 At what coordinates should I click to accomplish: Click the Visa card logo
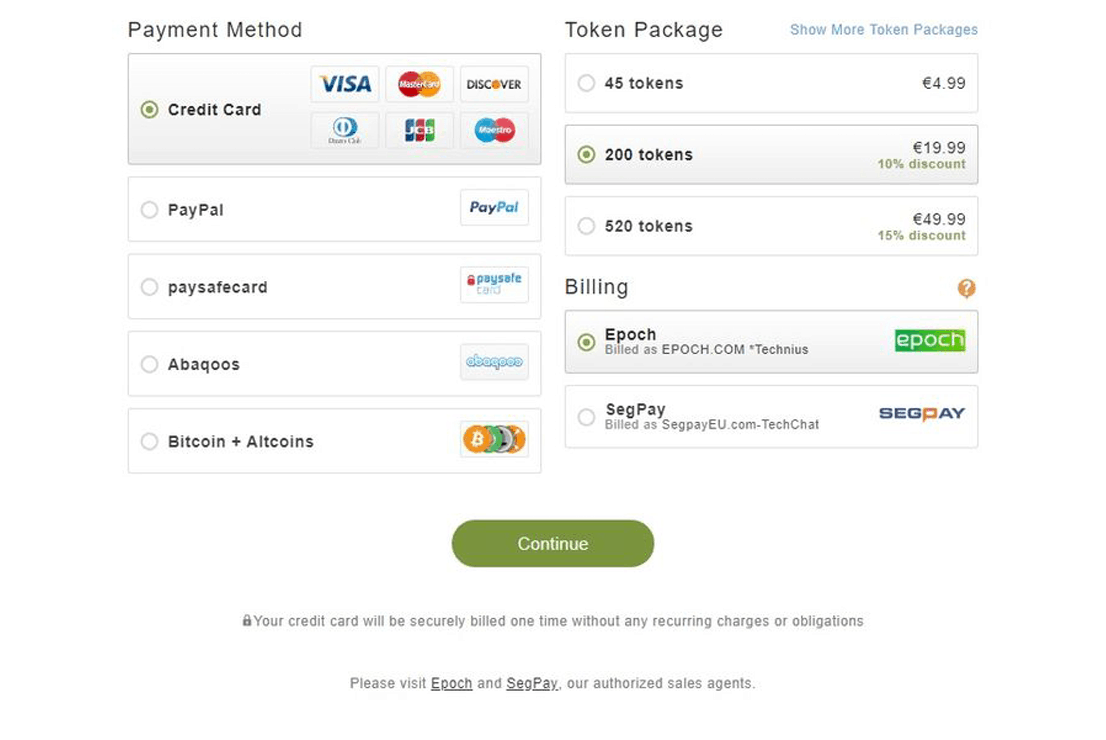click(x=345, y=84)
